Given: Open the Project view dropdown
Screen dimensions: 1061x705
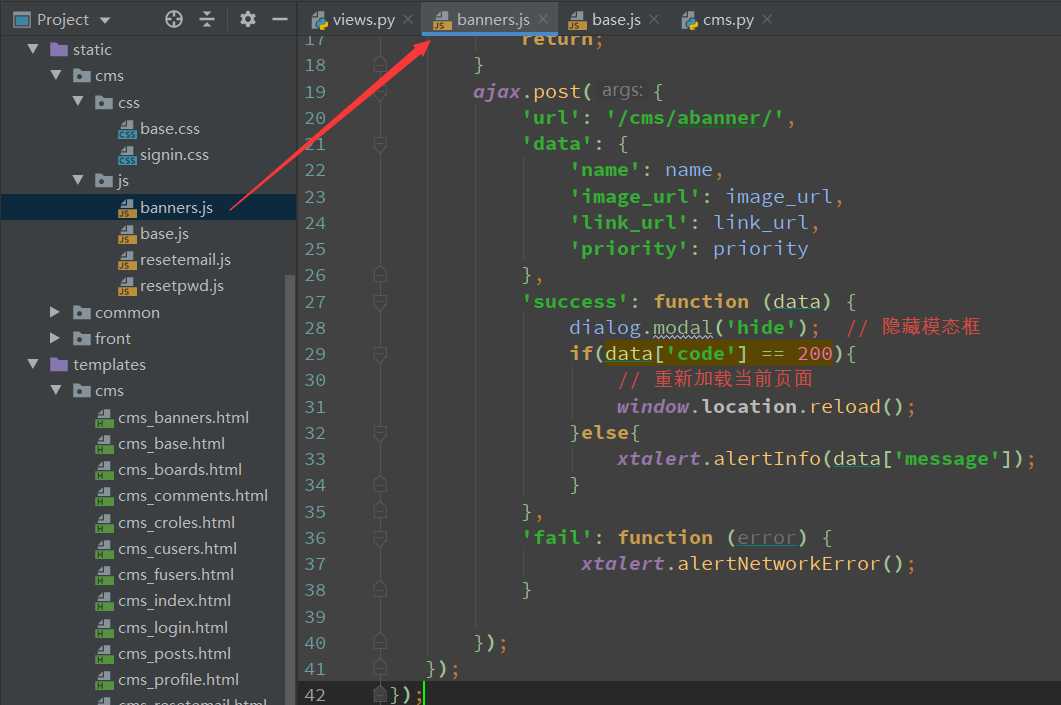Looking at the screenshot, I should [x=106, y=20].
